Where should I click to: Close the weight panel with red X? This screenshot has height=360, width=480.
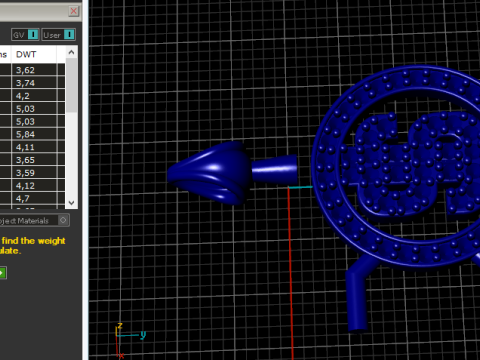(x=74, y=11)
